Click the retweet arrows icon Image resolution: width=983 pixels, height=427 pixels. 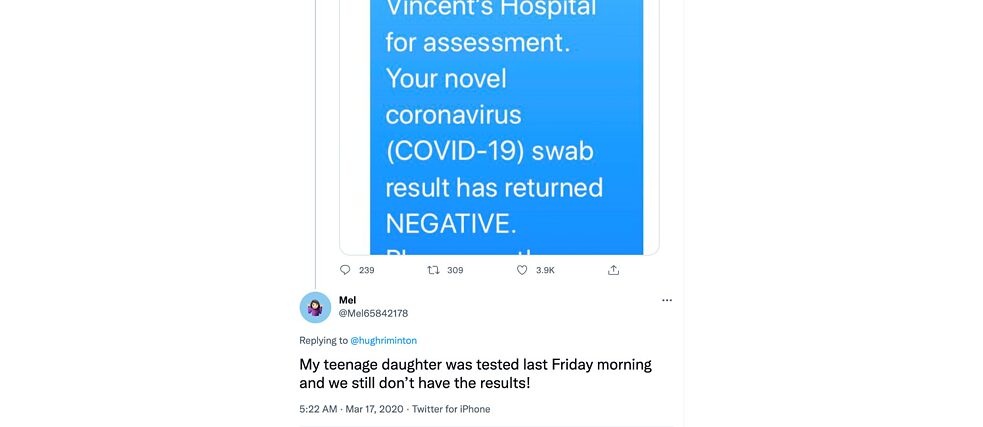433,270
